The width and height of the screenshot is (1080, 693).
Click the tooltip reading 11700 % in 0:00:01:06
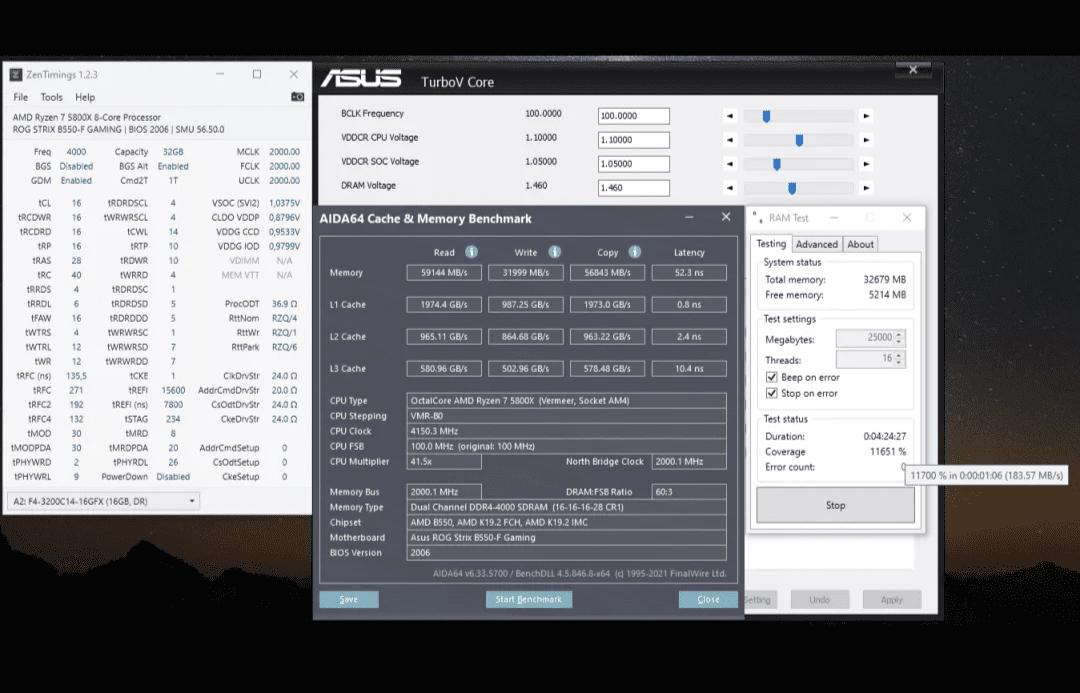[986, 475]
